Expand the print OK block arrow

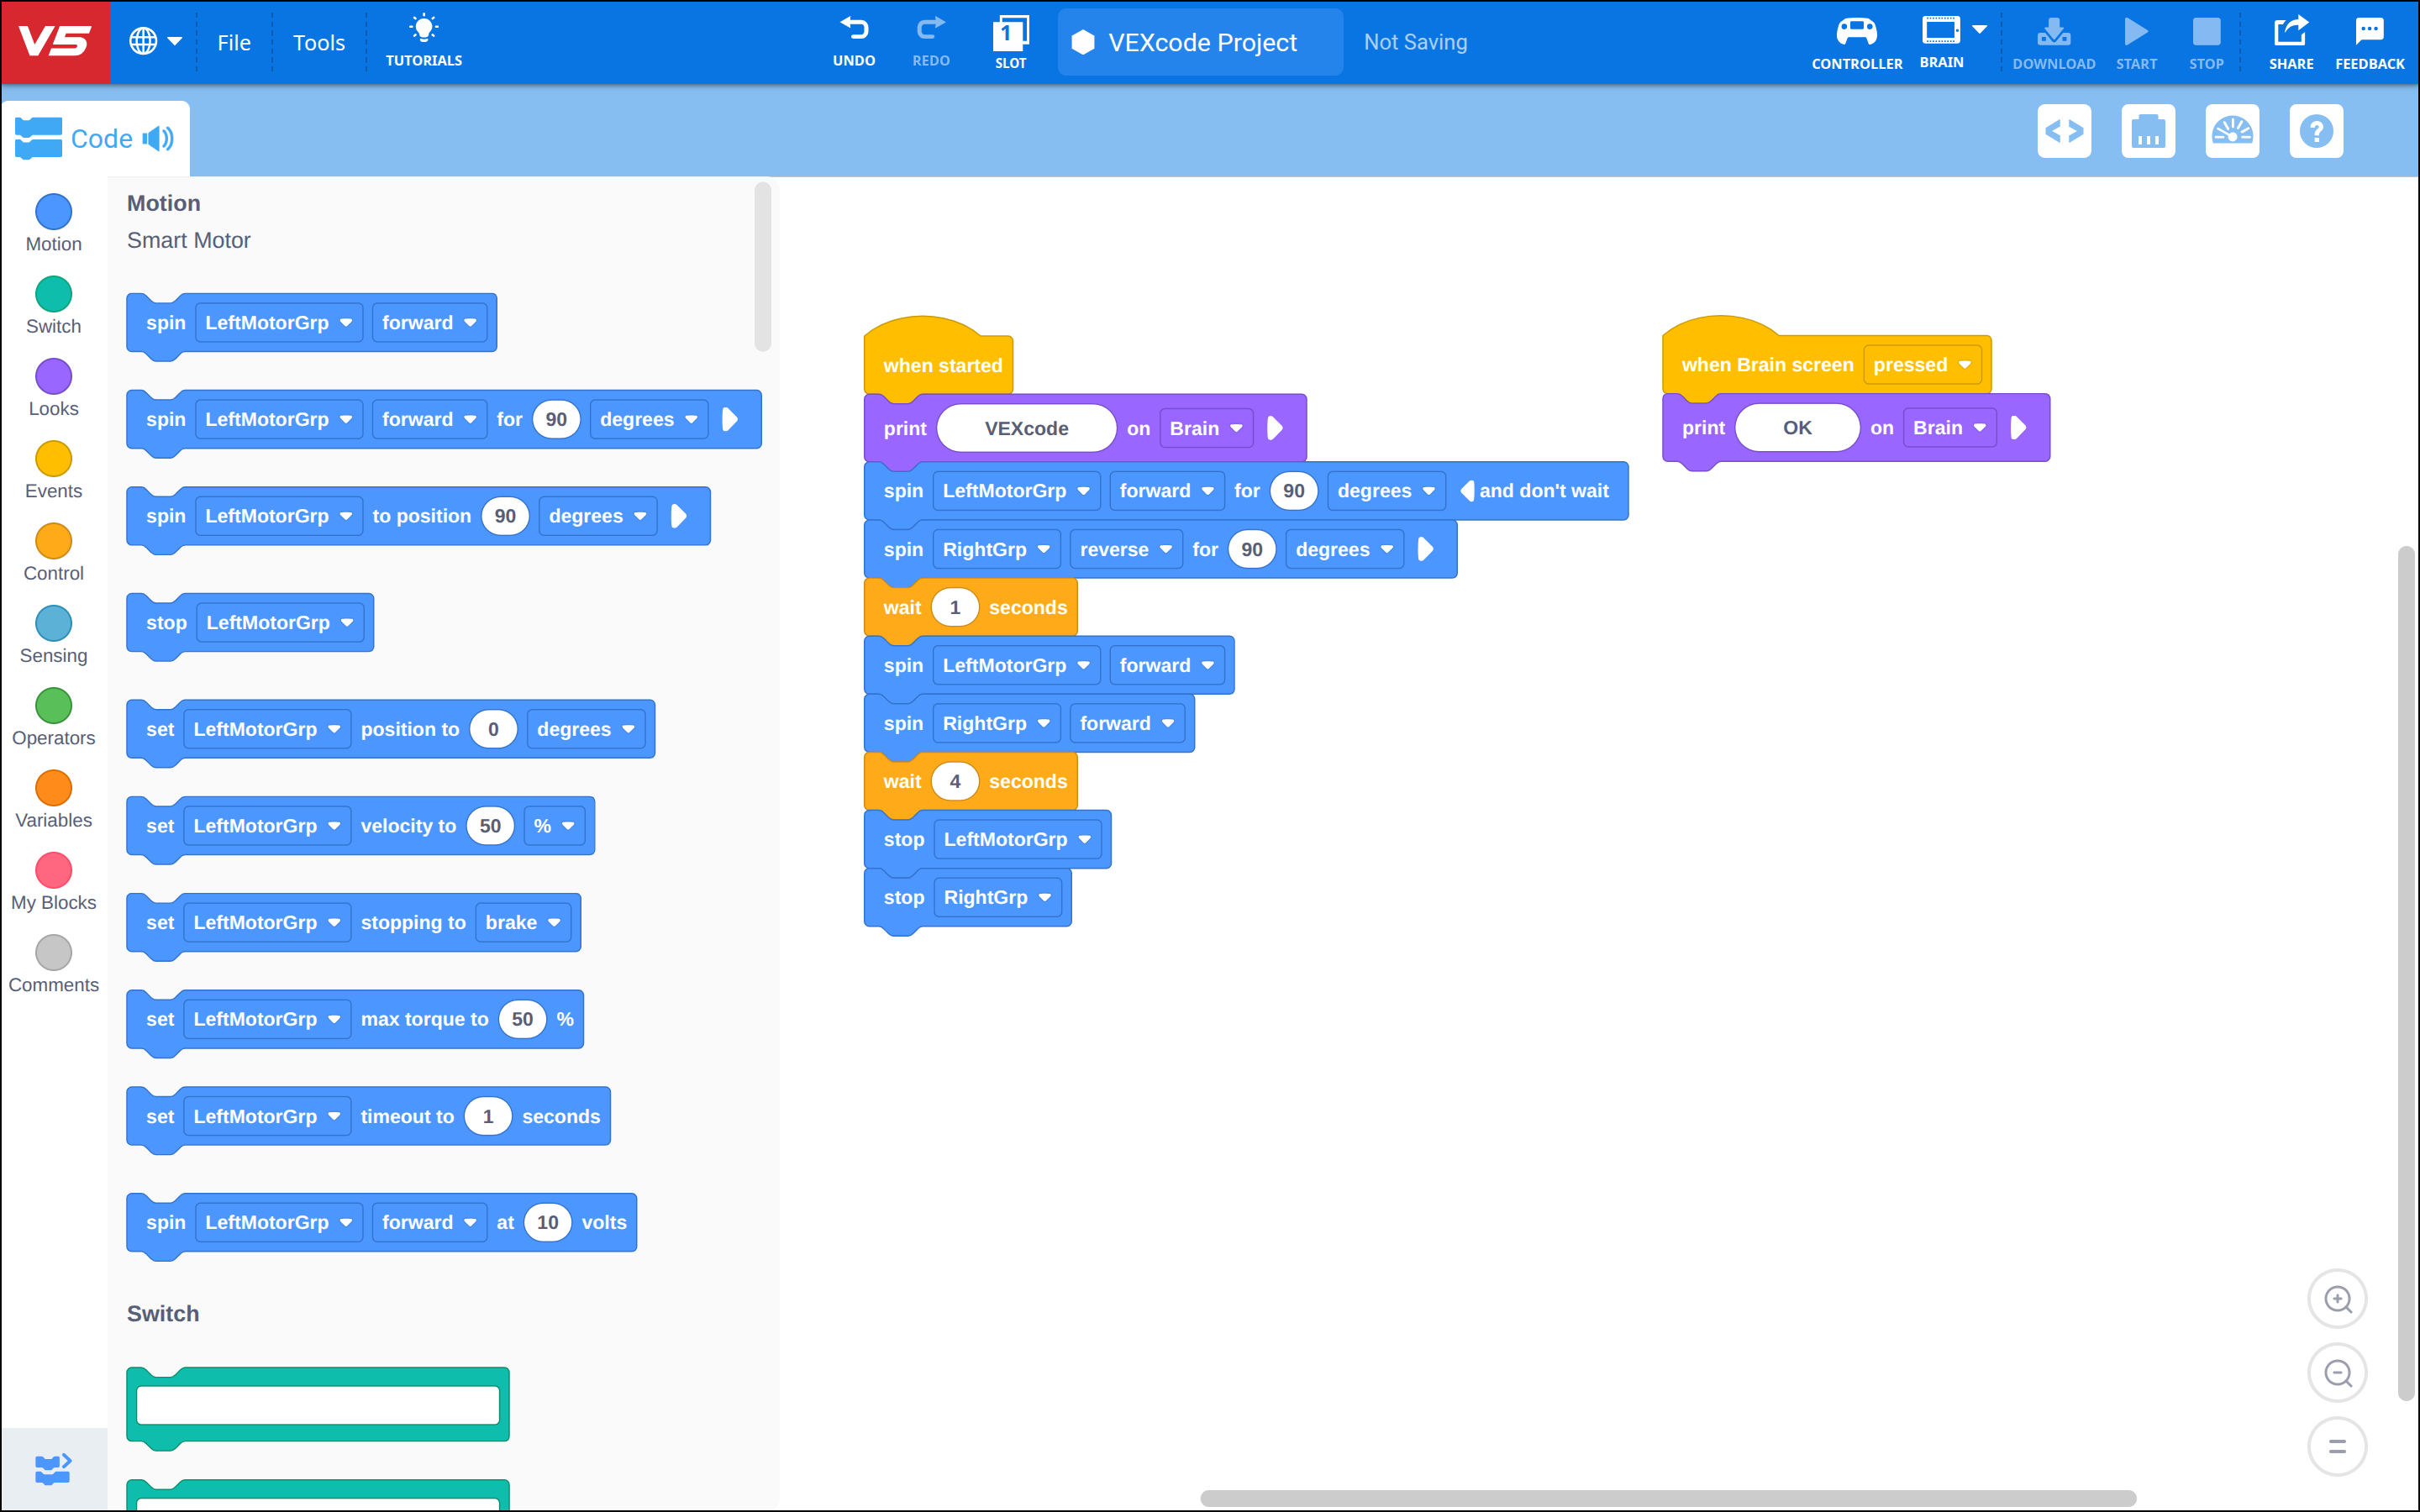(x=2018, y=428)
